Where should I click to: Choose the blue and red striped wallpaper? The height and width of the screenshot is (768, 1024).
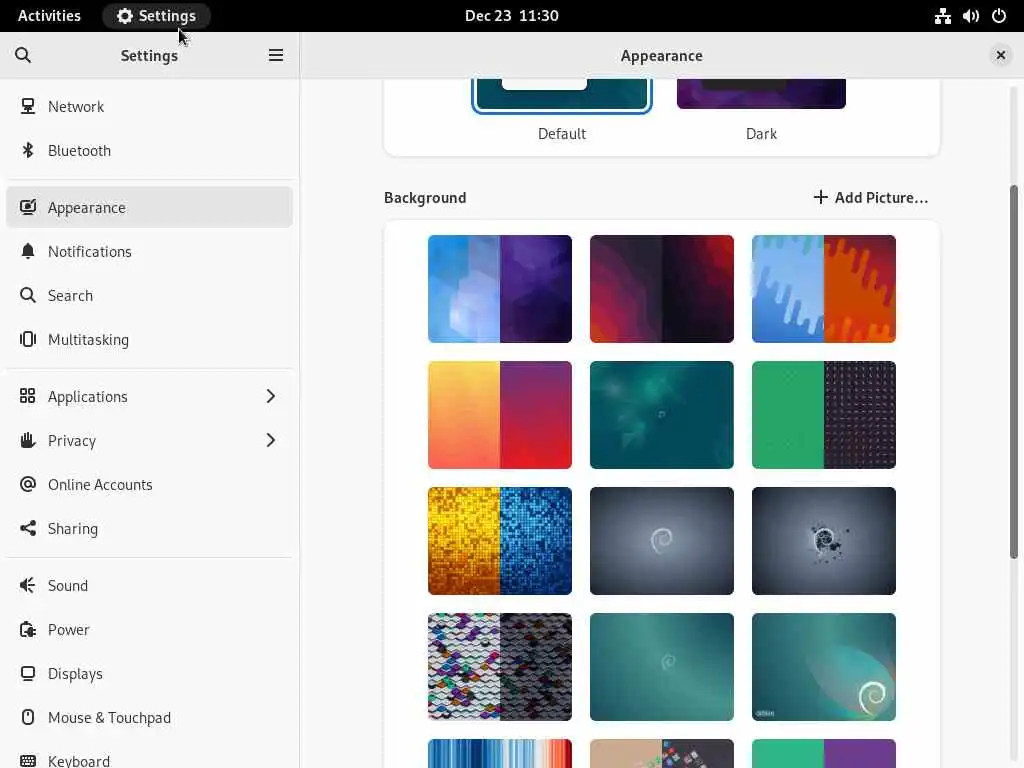(500, 754)
